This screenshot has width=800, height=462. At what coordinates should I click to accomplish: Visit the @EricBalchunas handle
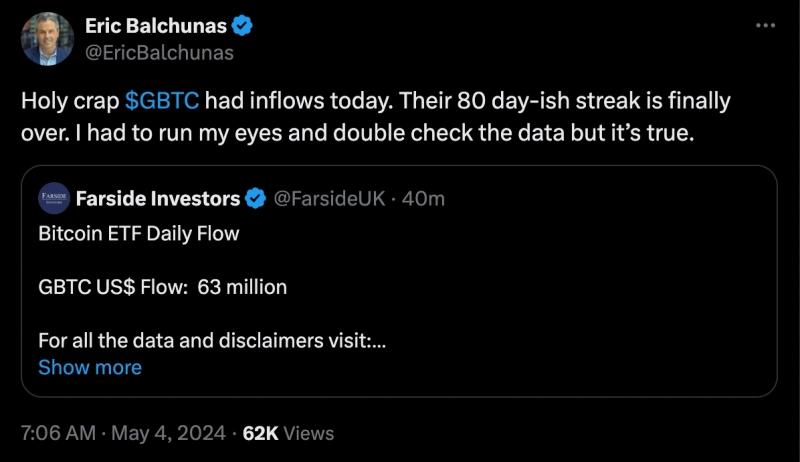click(x=163, y=50)
